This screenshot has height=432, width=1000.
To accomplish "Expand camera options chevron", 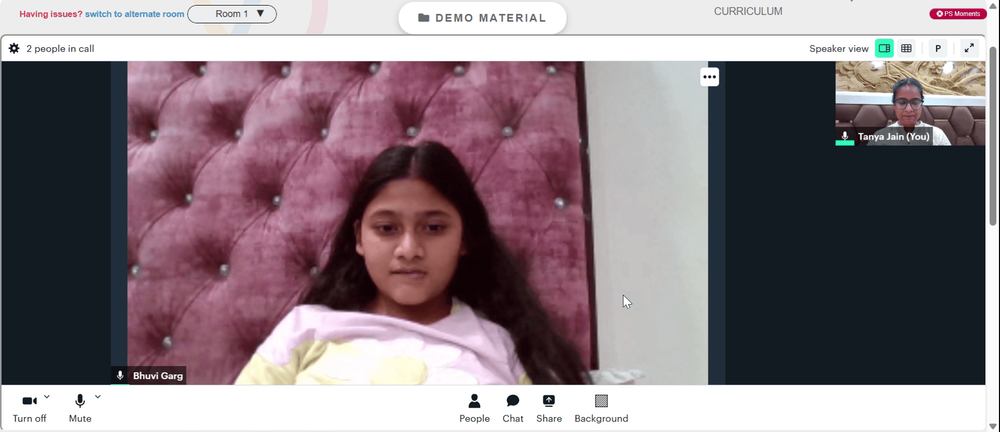I will coord(47,397).
